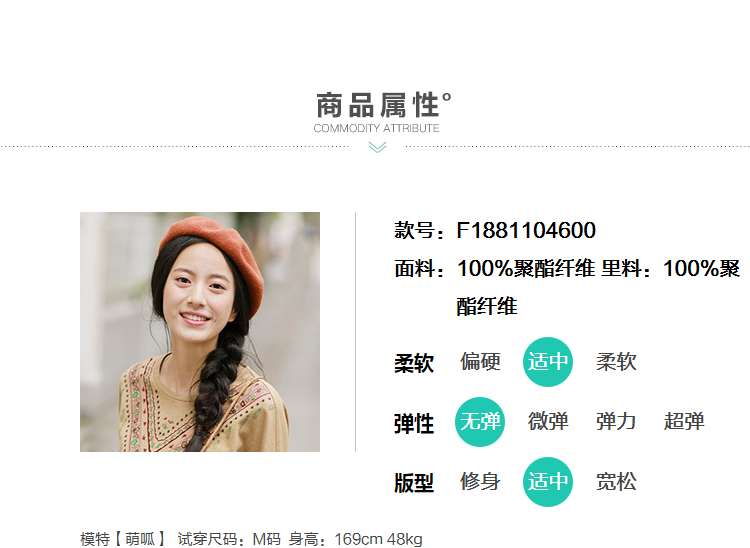750x548 pixels.
Task: Click the model 萌呱 size info line
Action: tap(252, 539)
